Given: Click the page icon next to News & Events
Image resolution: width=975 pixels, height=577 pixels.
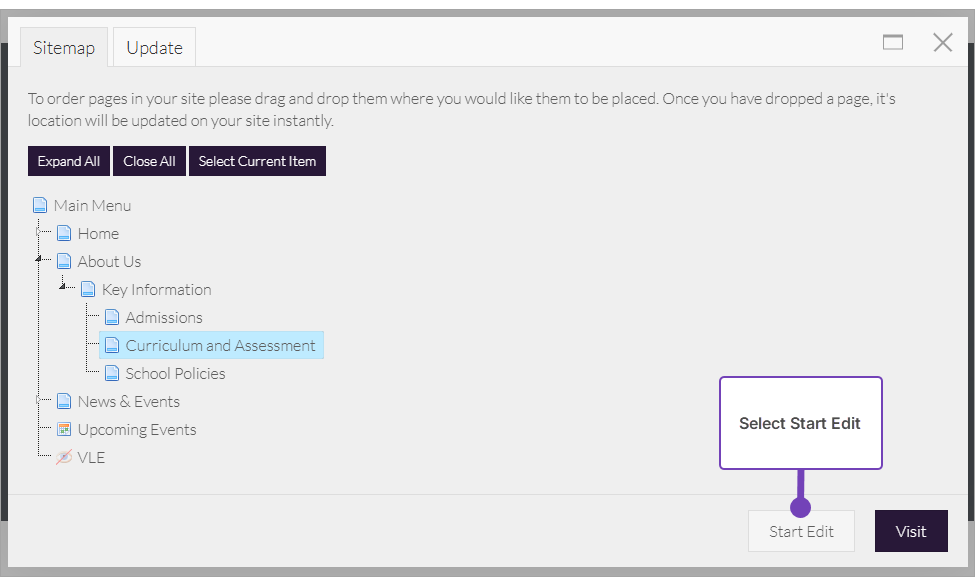Looking at the screenshot, I should (x=64, y=401).
